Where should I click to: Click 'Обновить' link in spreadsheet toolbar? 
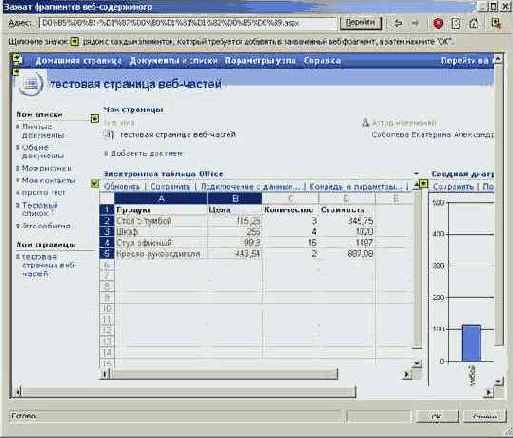(122, 186)
